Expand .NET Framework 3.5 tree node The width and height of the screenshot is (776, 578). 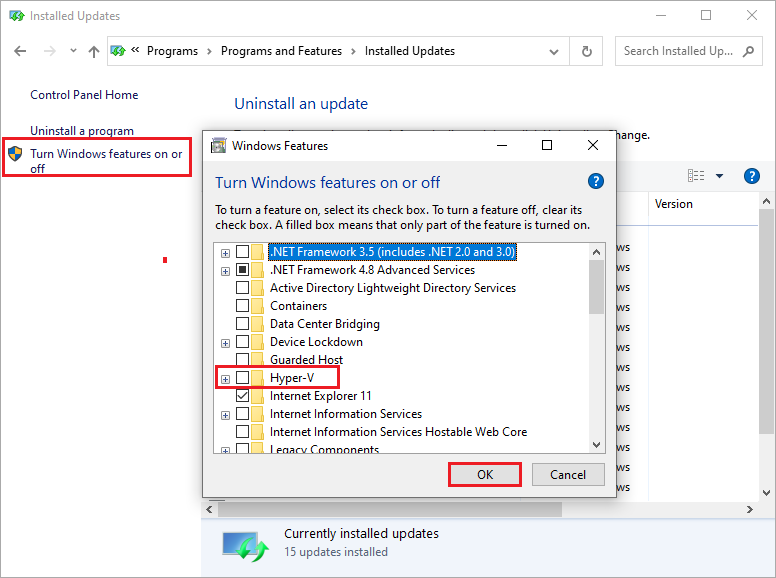click(x=226, y=253)
